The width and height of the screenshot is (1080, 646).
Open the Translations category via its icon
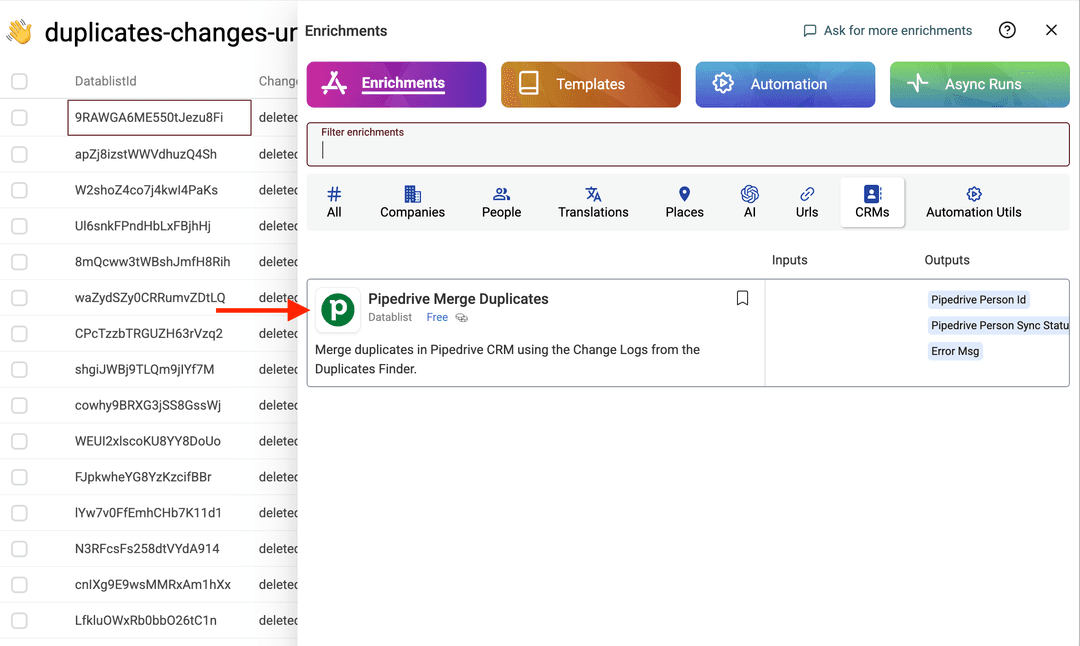coord(593,194)
